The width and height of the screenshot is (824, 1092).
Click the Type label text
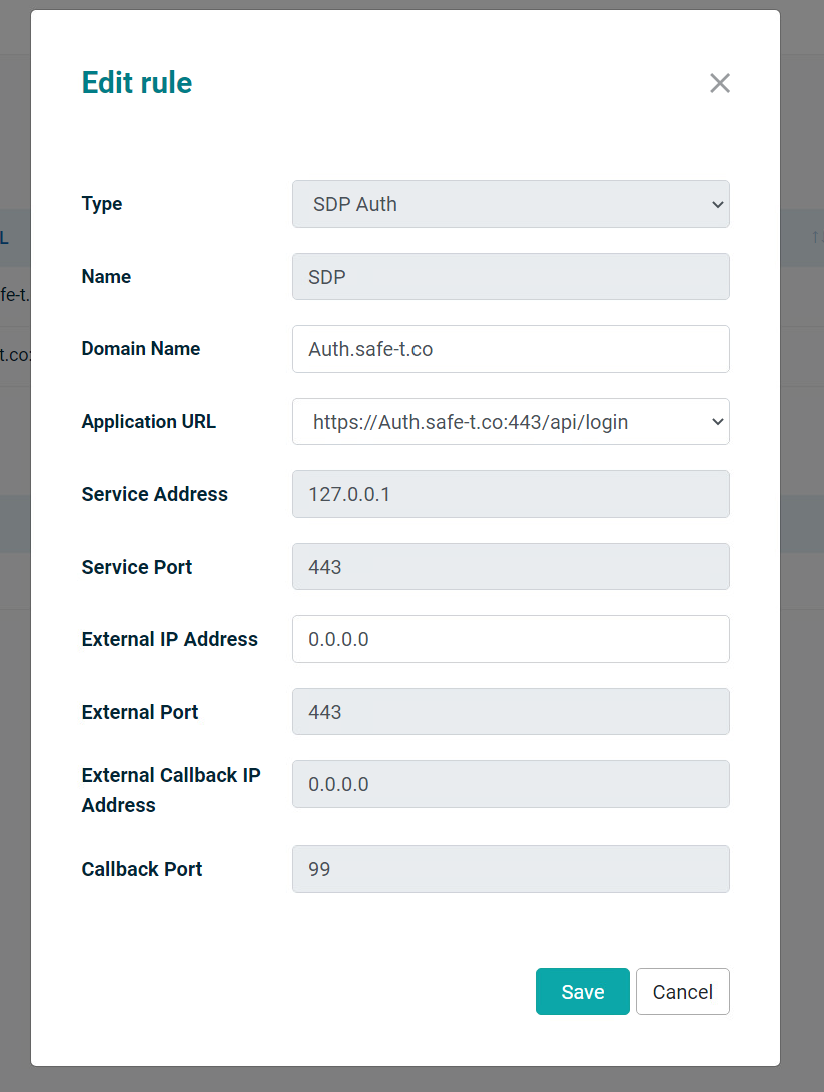[x=102, y=204]
